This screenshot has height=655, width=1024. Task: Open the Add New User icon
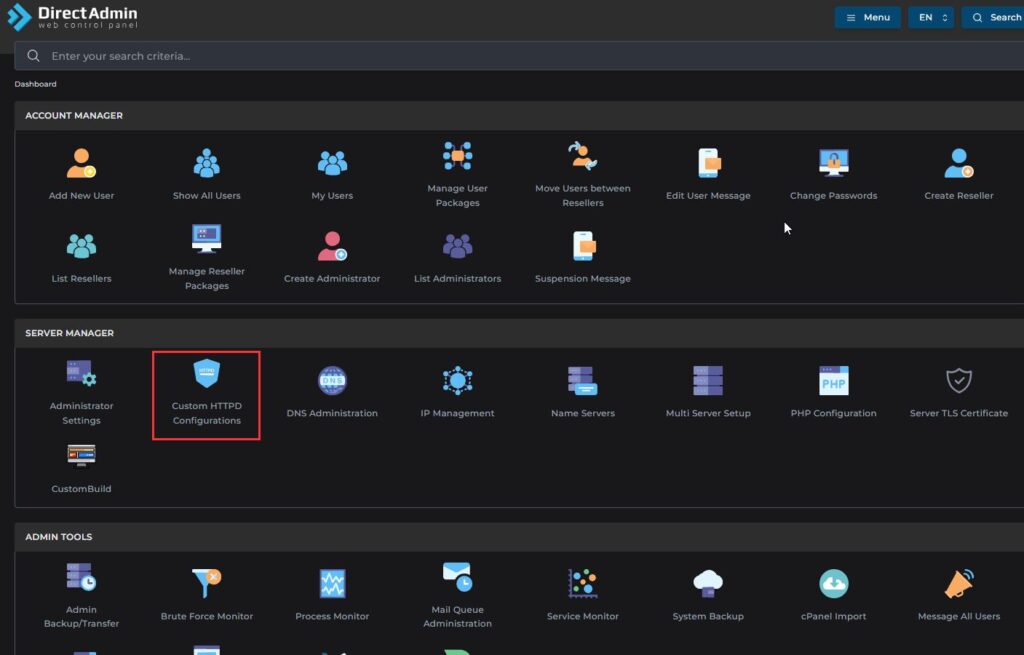[x=81, y=163]
